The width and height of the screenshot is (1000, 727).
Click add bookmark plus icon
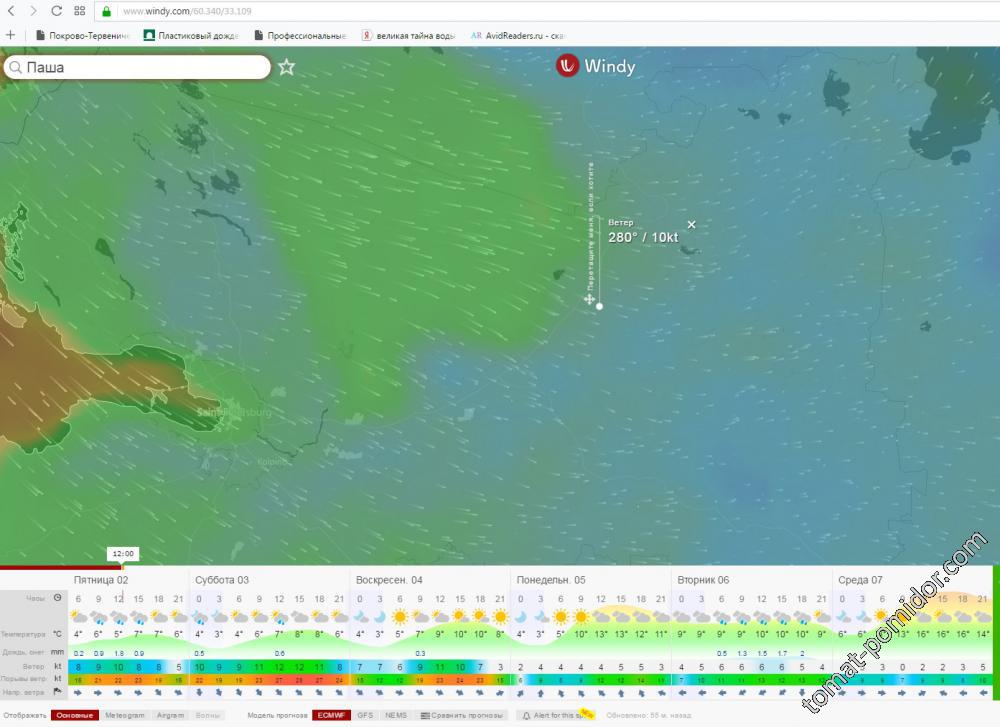click(x=10, y=35)
